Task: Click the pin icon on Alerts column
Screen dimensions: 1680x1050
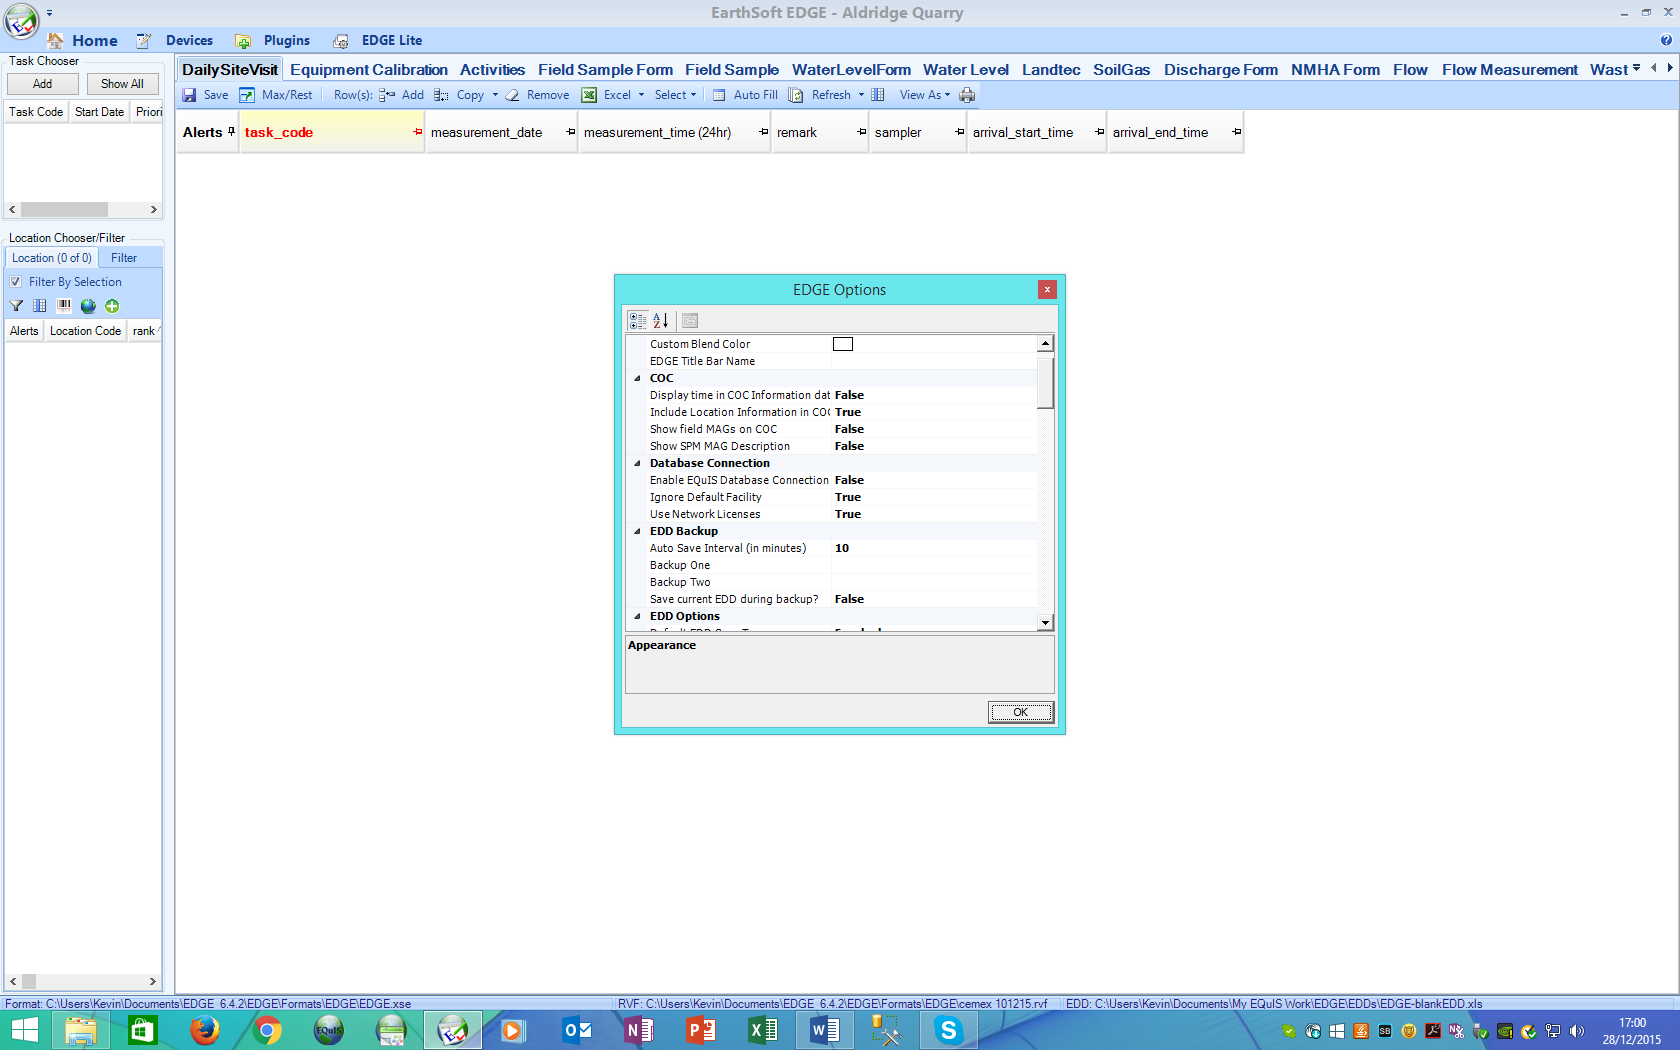Action: tap(232, 131)
